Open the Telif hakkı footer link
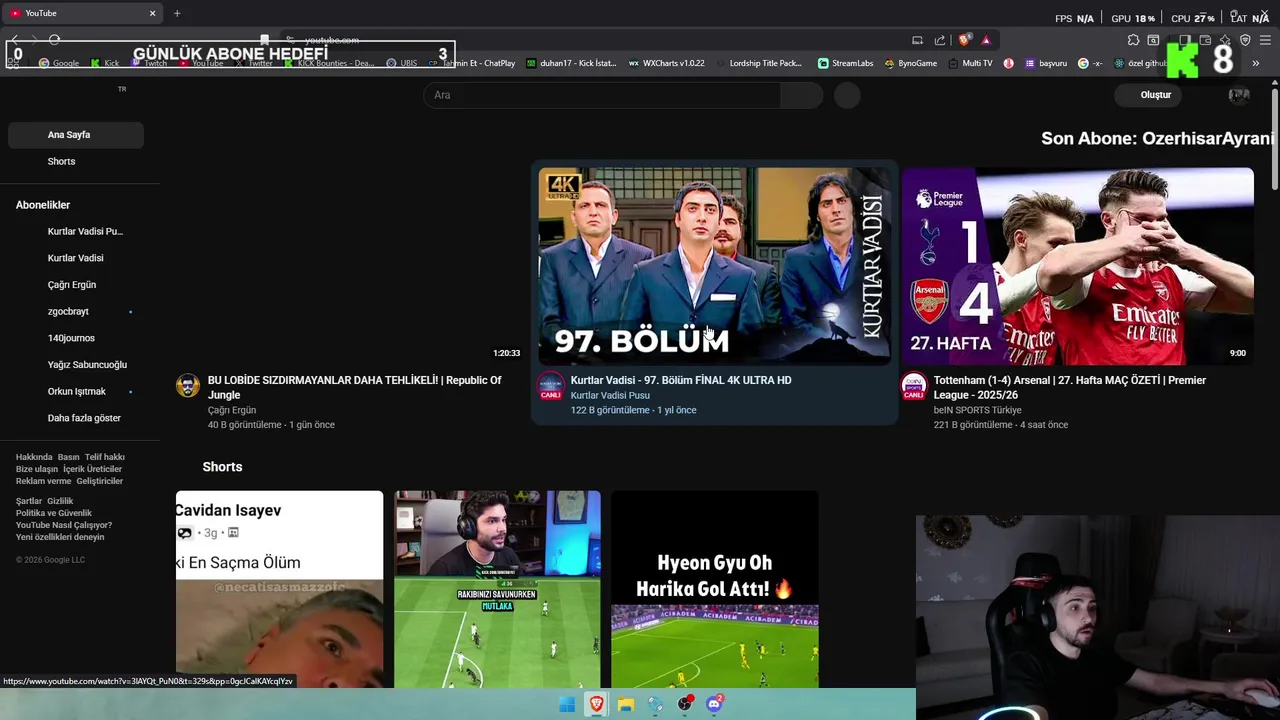This screenshot has width=1280, height=720. (x=105, y=457)
